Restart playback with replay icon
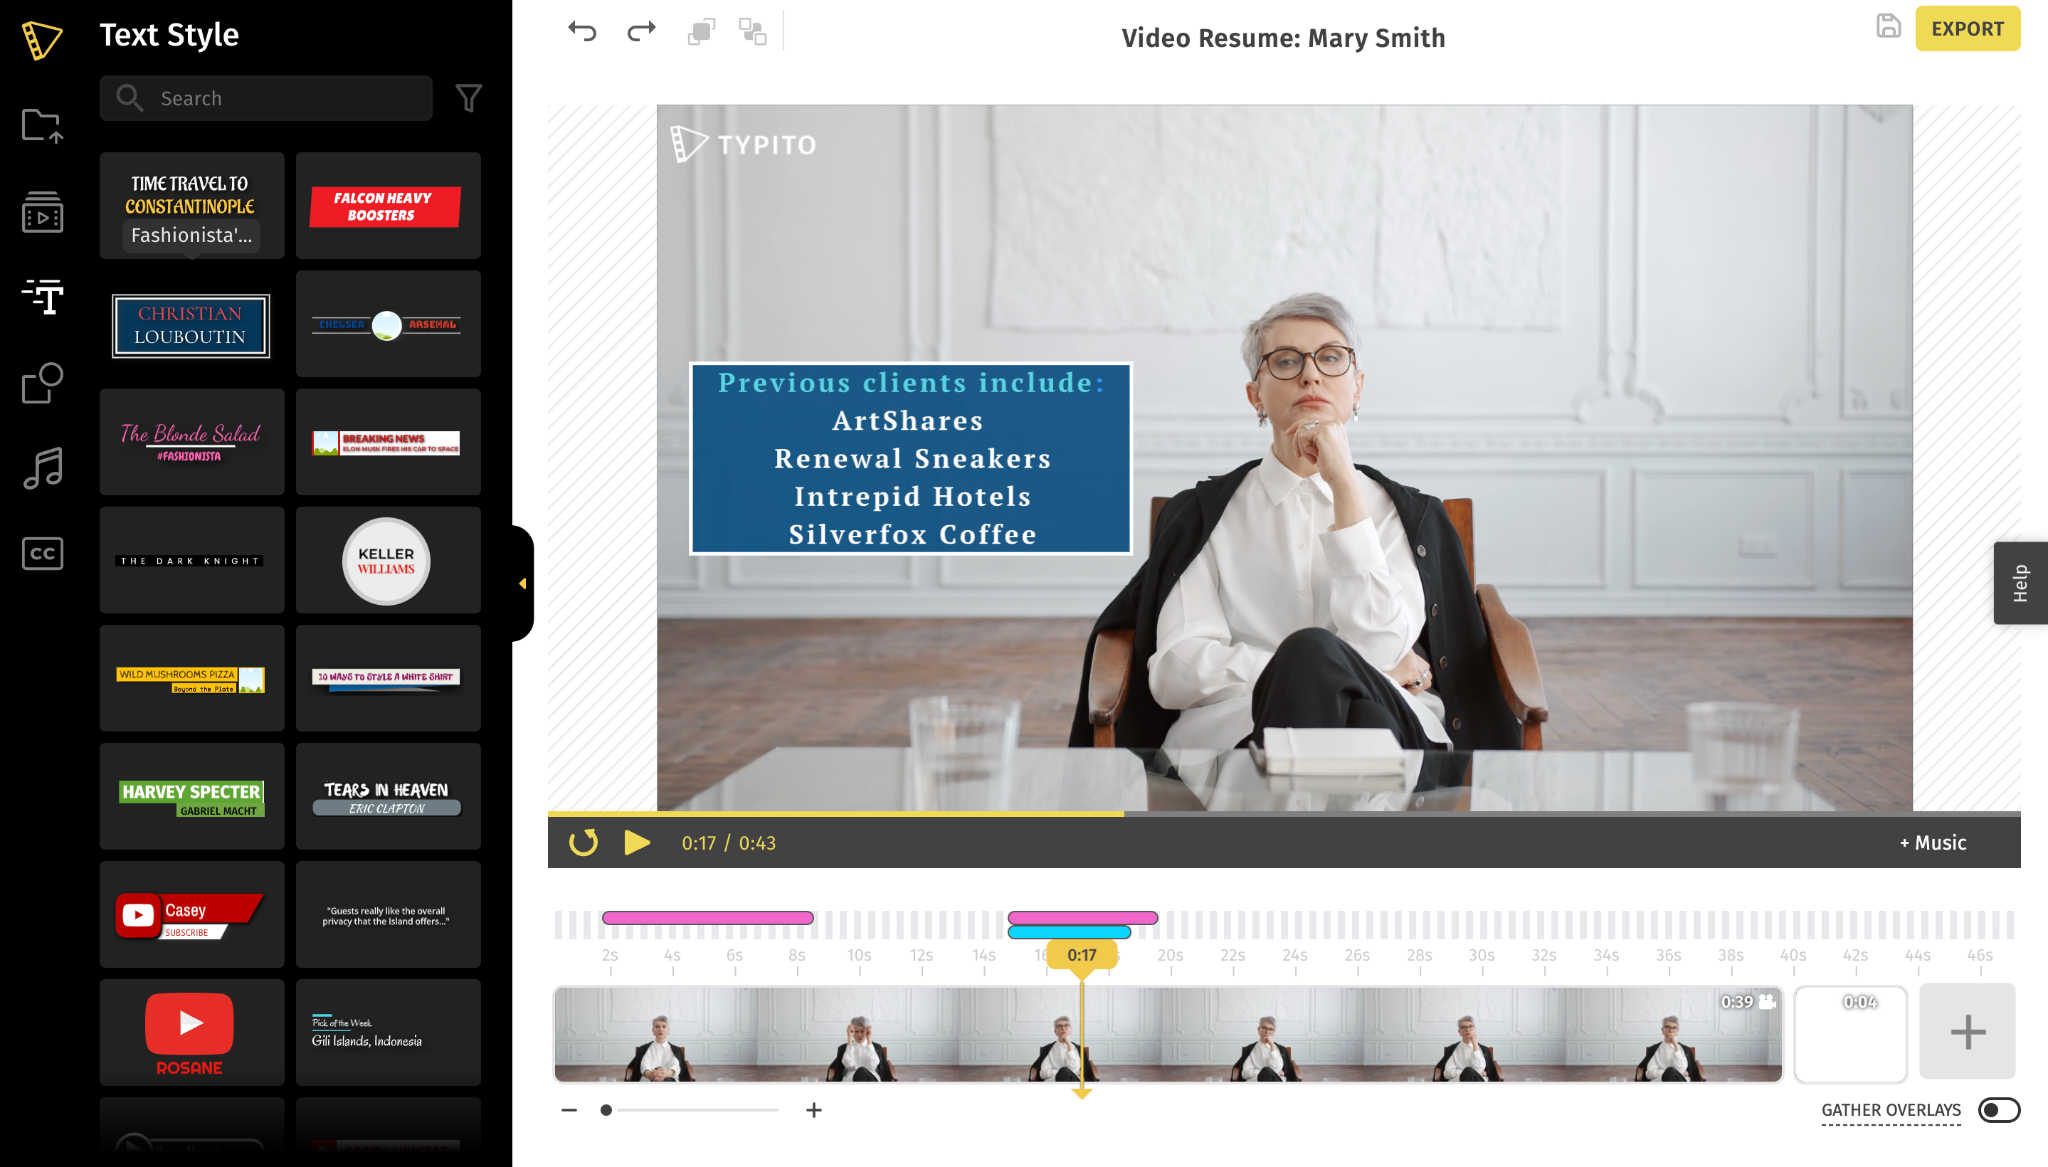Image resolution: width=2048 pixels, height=1167 pixels. [583, 843]
